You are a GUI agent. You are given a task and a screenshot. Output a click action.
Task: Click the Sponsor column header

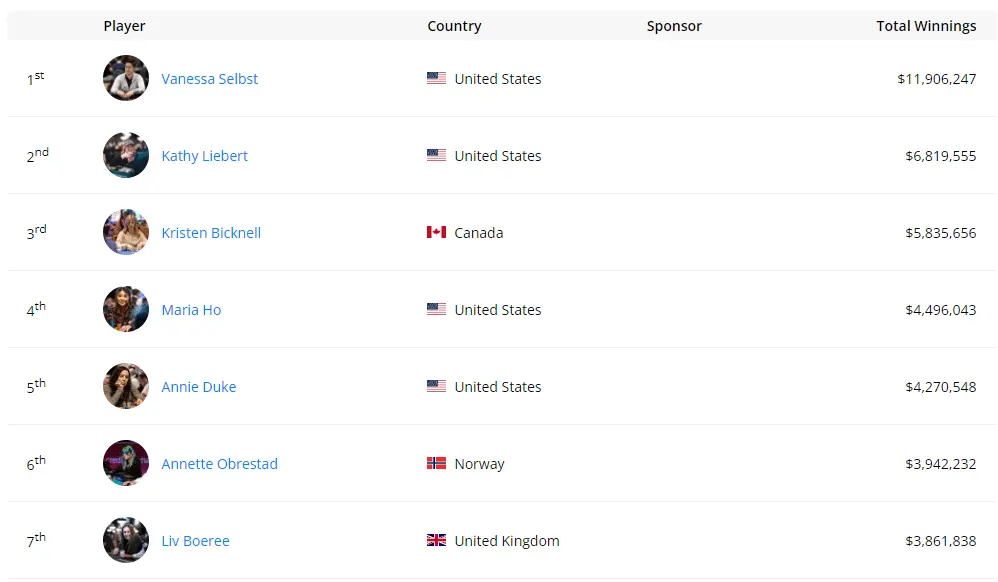(674, 26)
